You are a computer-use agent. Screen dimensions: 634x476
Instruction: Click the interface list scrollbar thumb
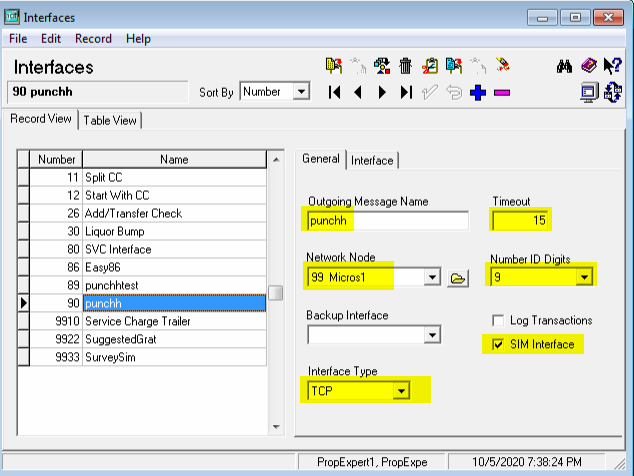tap(276, 293)
